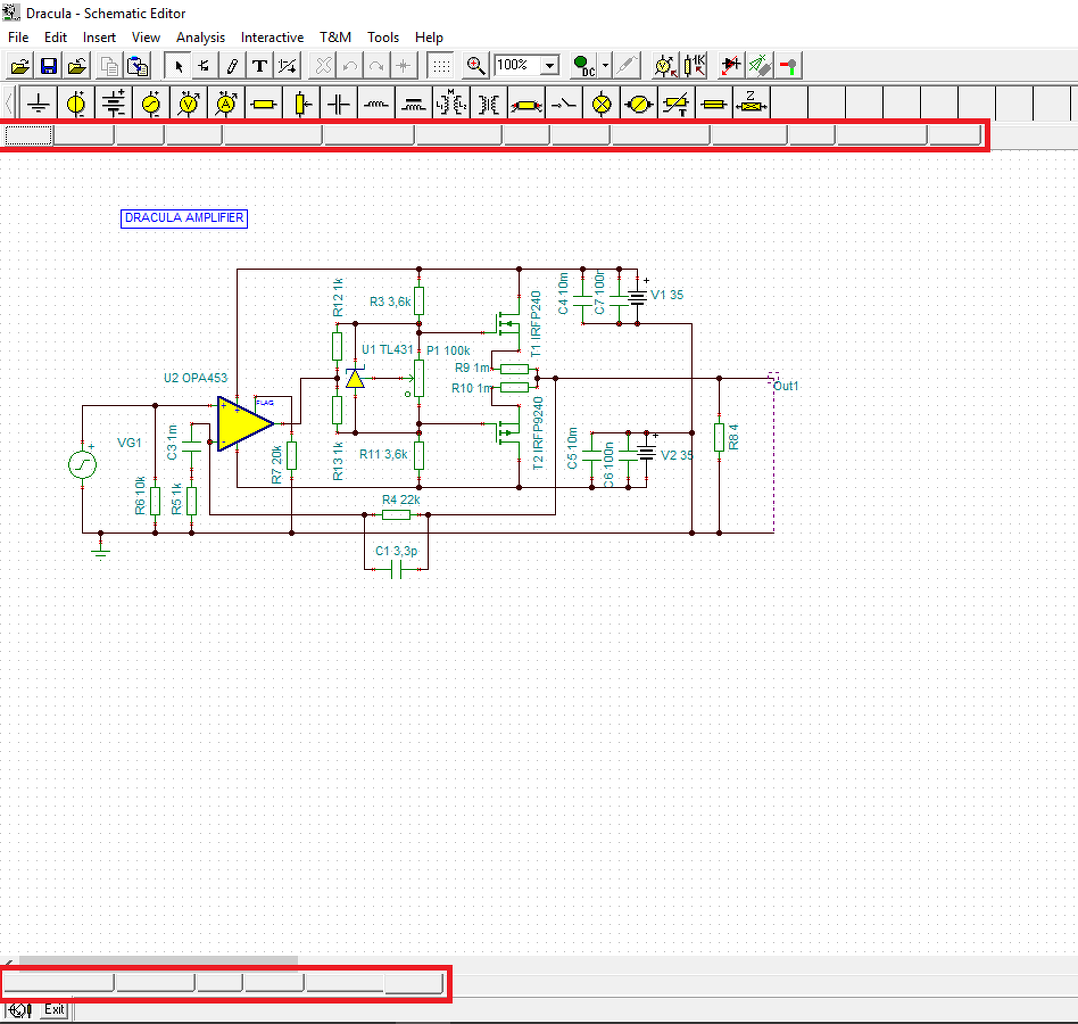The image size is (1078, 1024).
Task: Toggle the dotted grid display button
Action: [x=441, y=66]
